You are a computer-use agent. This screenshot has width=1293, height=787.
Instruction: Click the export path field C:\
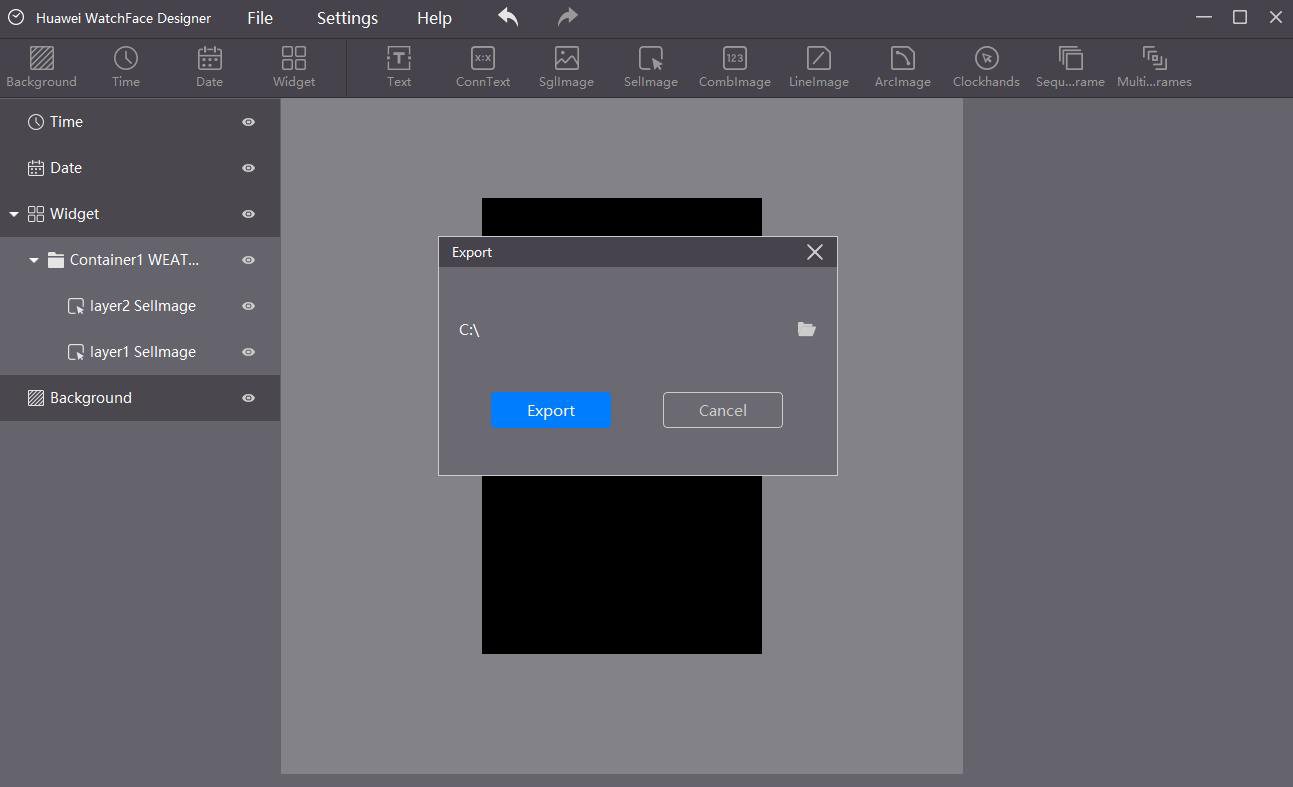pos(620,329)
